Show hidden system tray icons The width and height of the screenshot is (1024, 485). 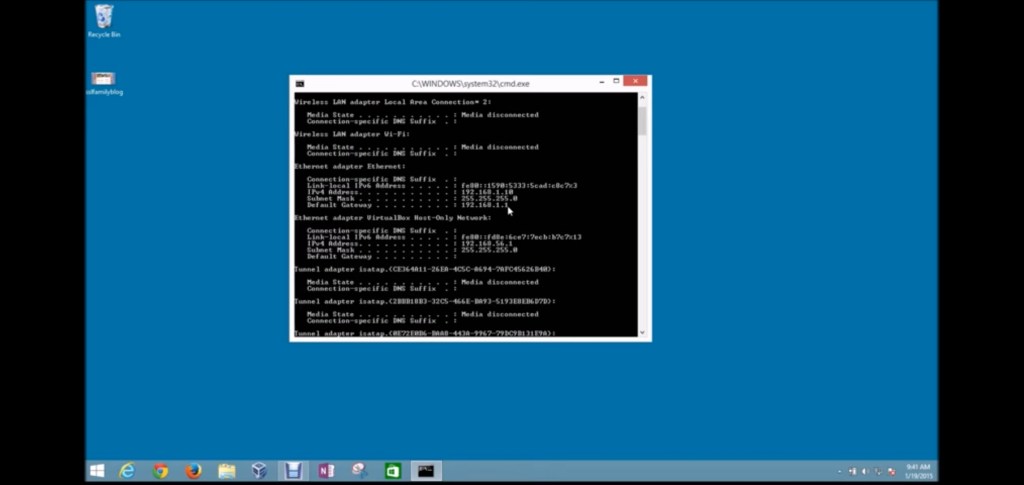pos(840,471)
